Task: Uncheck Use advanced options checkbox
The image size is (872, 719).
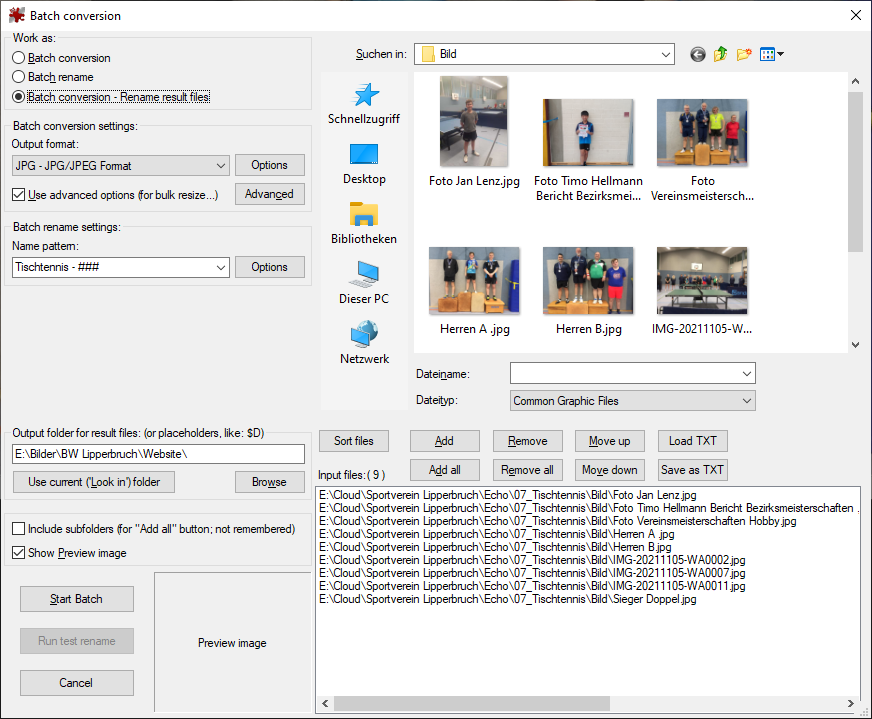Action: pyautogui.click(x=19, y=195)
